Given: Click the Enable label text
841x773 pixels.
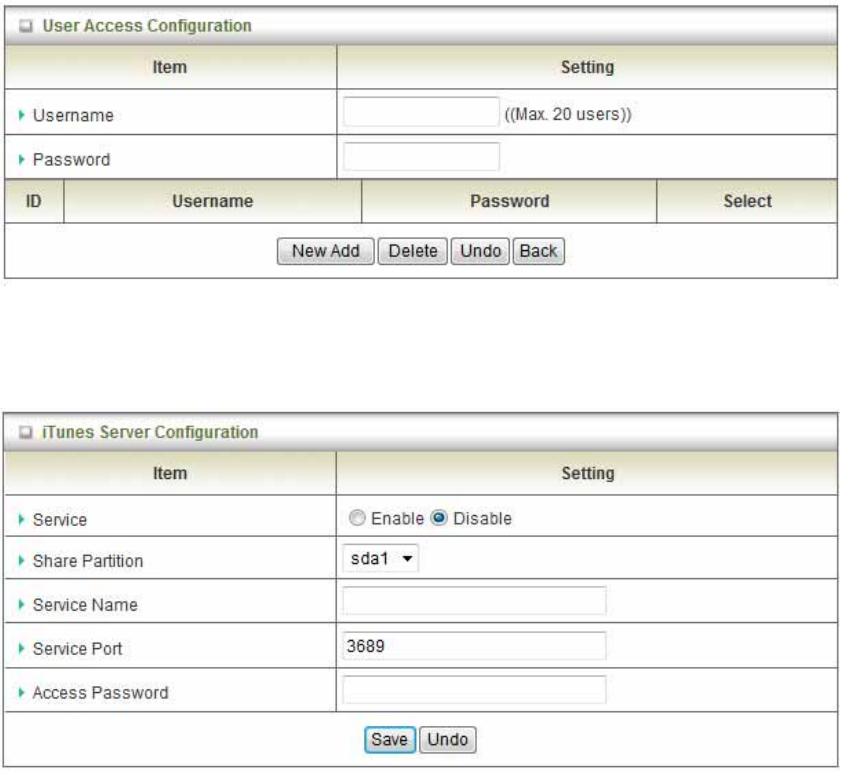Looking at the screenshot, I should [397, 519].
